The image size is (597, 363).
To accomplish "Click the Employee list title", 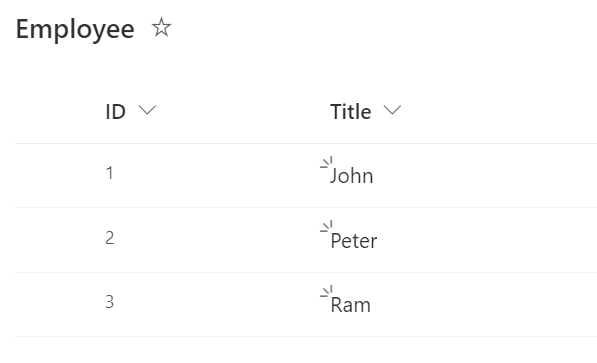I will coord(75,29).
